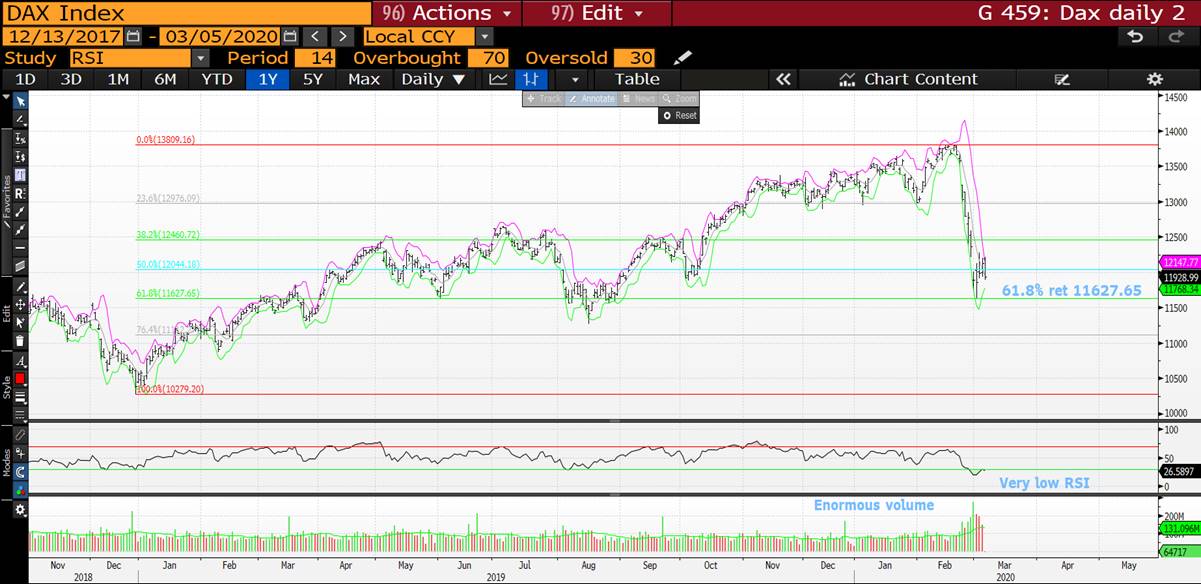Toggle Annotate mode

click(x=591, y=99)
